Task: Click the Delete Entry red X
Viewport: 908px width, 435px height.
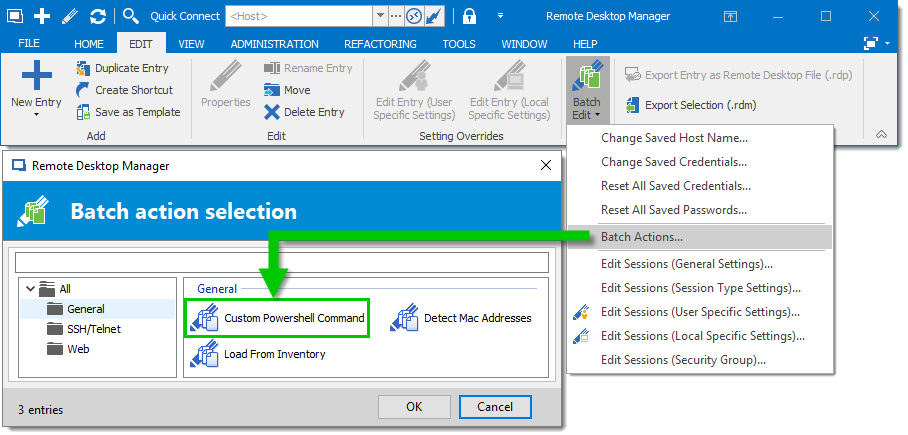Action: coord(271,112)
